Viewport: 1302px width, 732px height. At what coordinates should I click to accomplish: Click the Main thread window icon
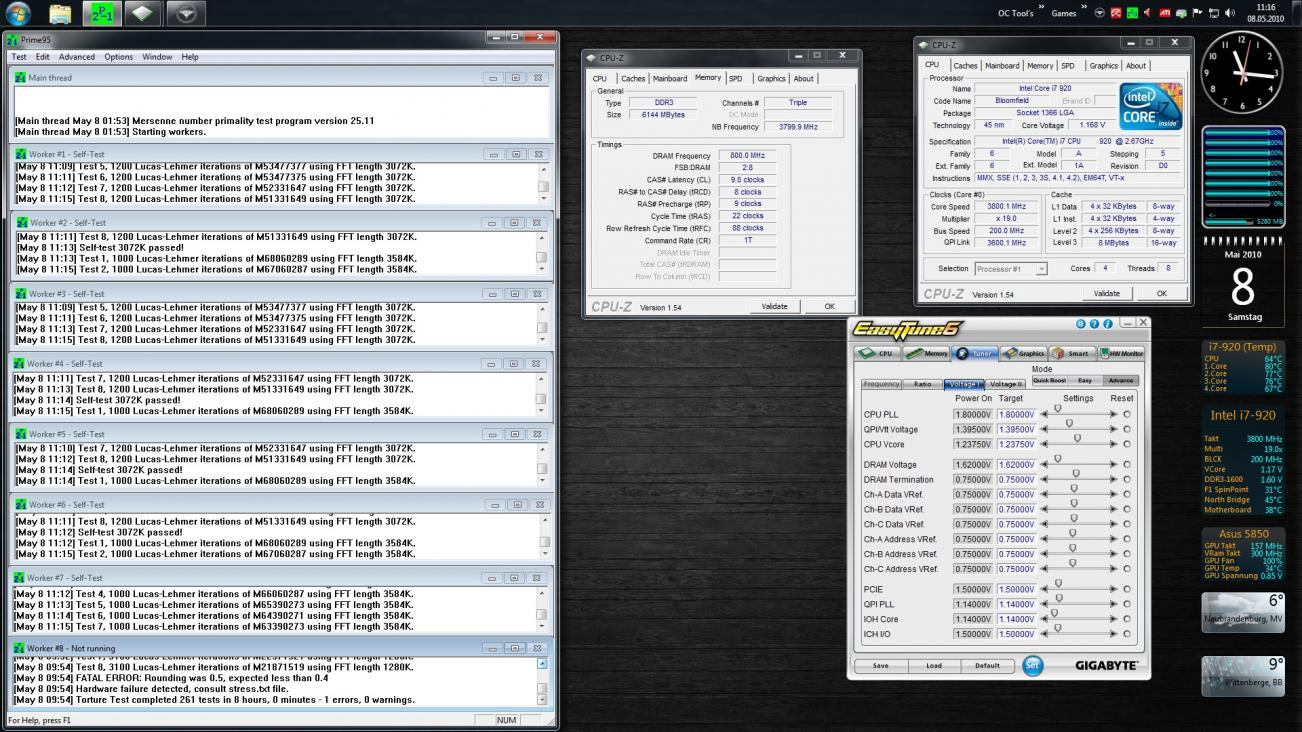20,77
